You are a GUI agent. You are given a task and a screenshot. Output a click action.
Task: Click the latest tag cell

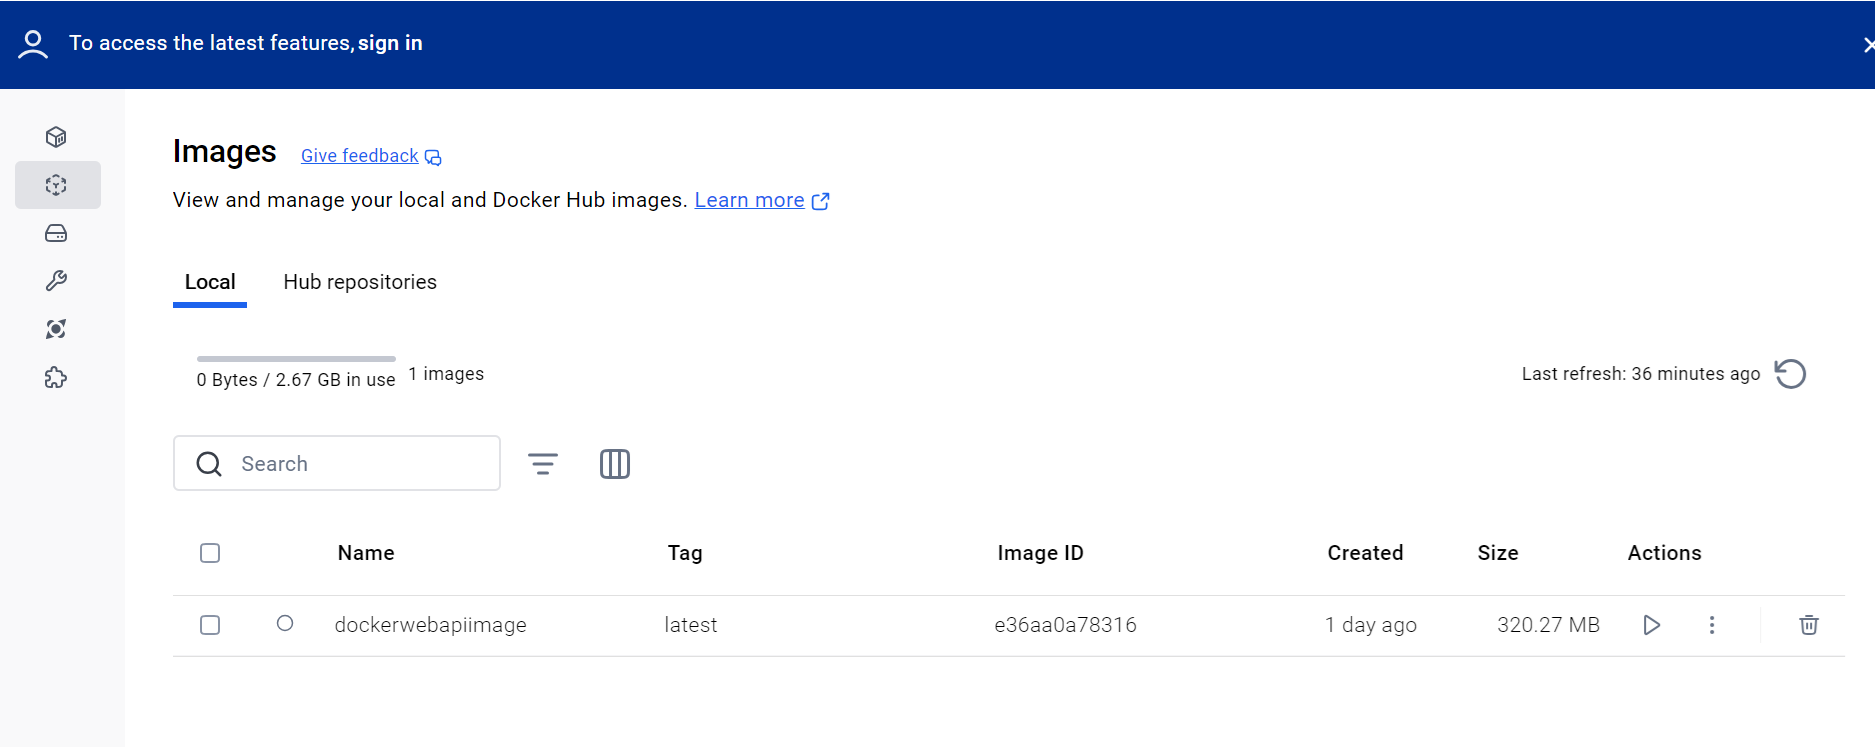point(691,625)
